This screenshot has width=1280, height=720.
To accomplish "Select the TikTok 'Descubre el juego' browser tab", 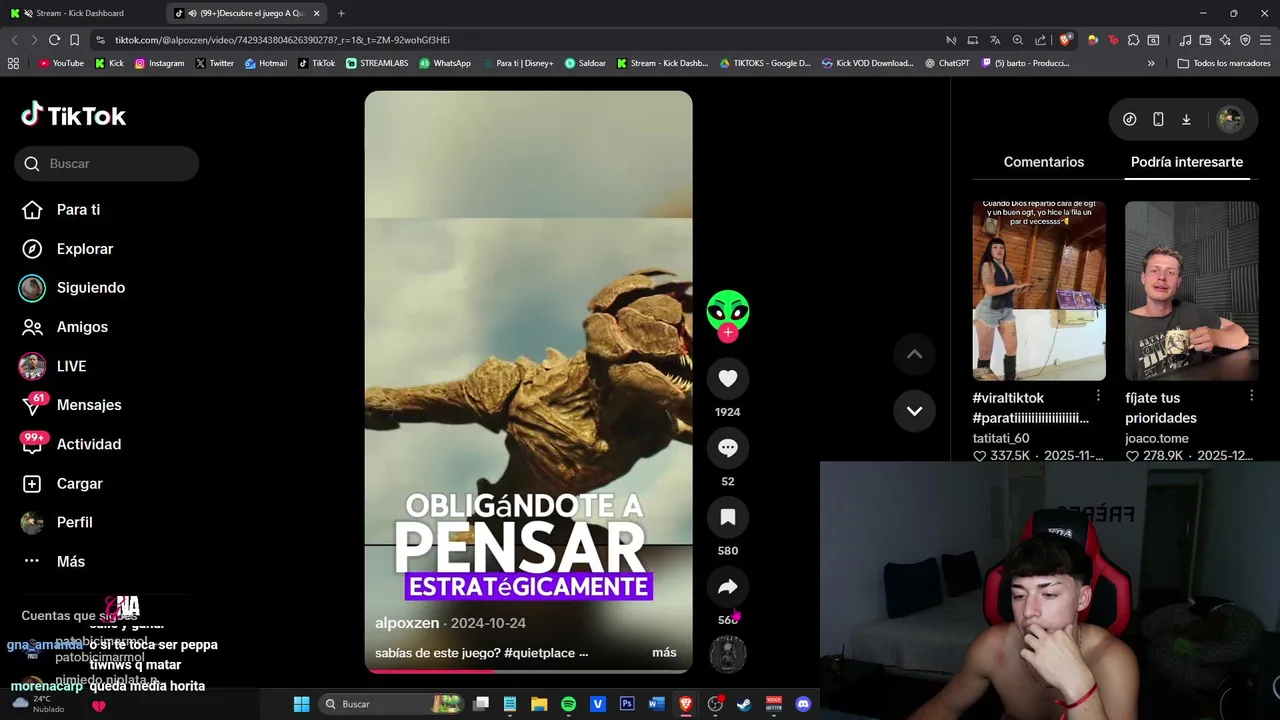I will [x=247, y=13].
